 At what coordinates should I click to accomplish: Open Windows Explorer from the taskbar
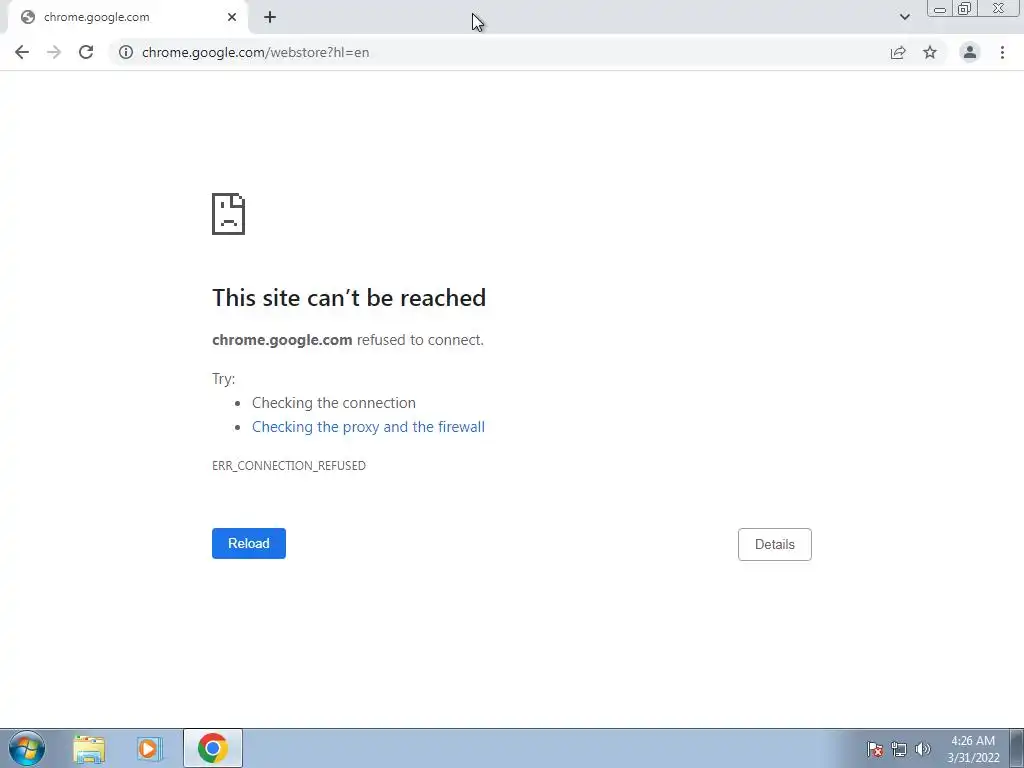[89, 748]
